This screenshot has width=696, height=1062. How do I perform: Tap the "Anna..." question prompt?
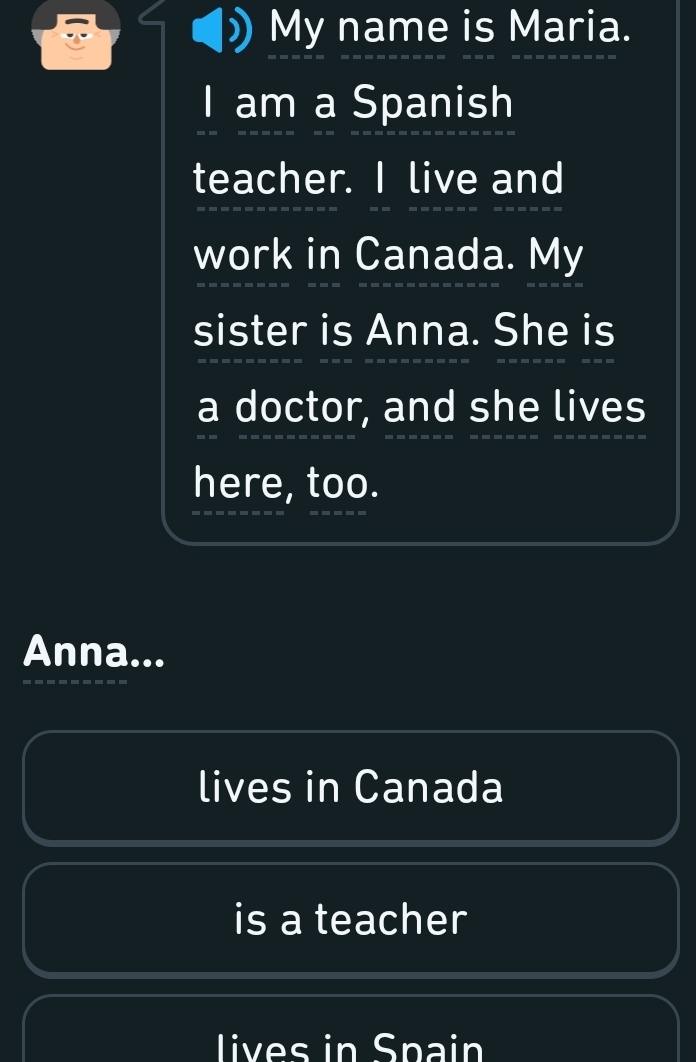94,653
